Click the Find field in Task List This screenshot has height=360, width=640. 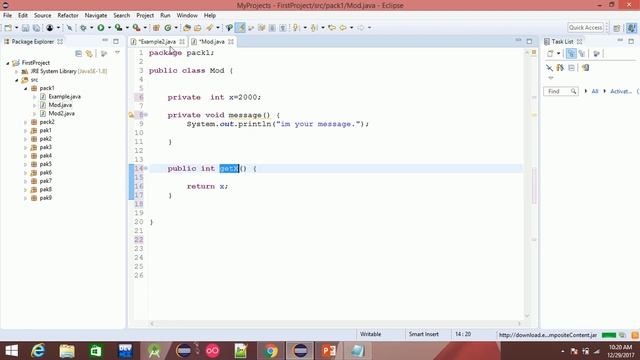pyautogui.click(x=560, y=91)
